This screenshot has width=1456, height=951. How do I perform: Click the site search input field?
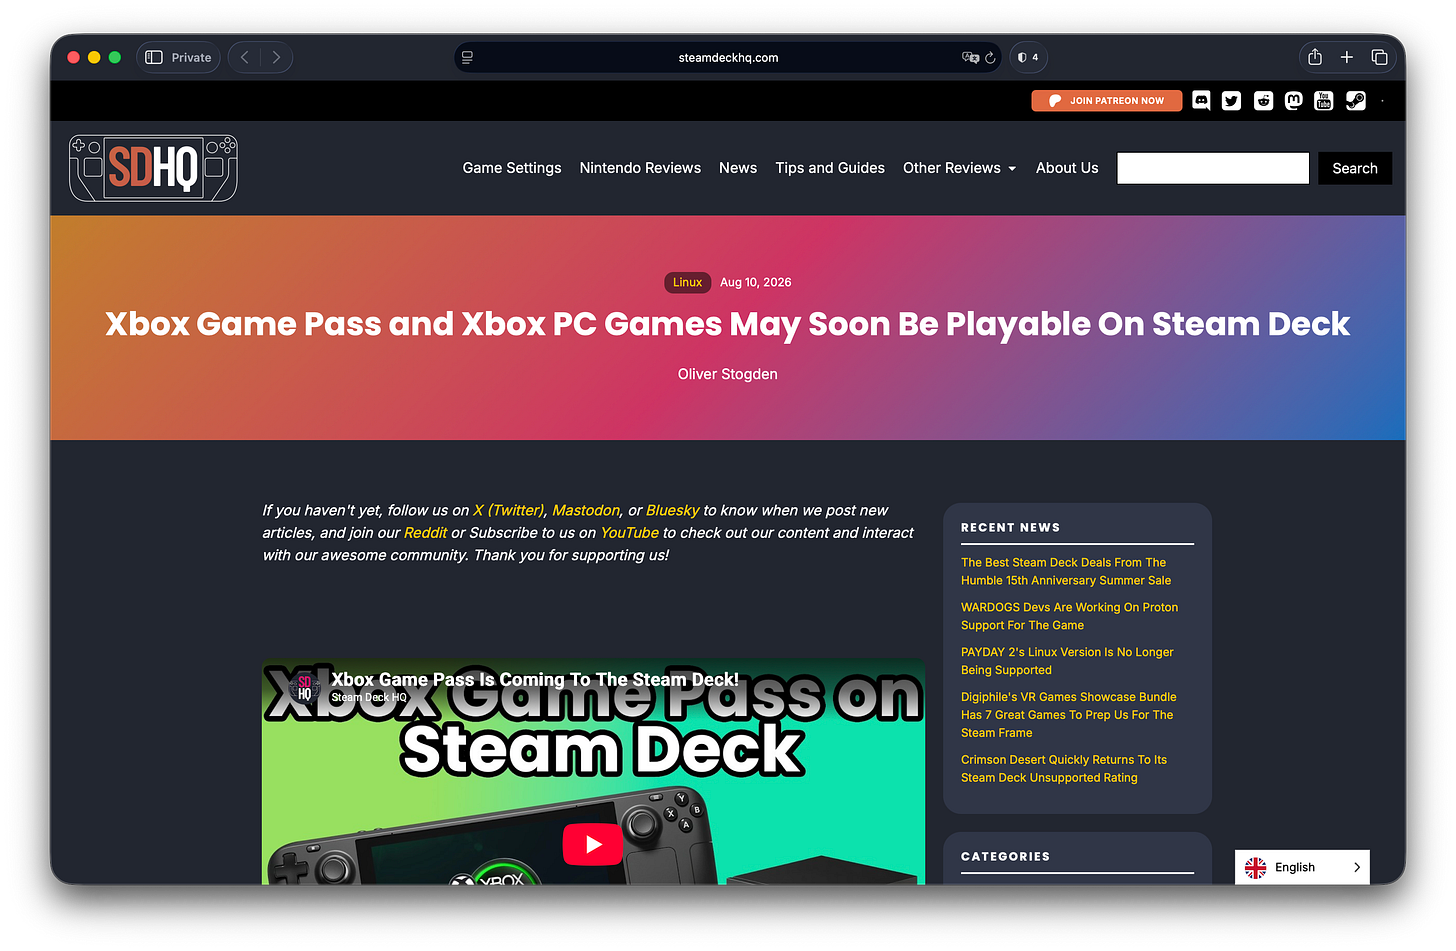pyautogui.click(x=1213, y=168)
